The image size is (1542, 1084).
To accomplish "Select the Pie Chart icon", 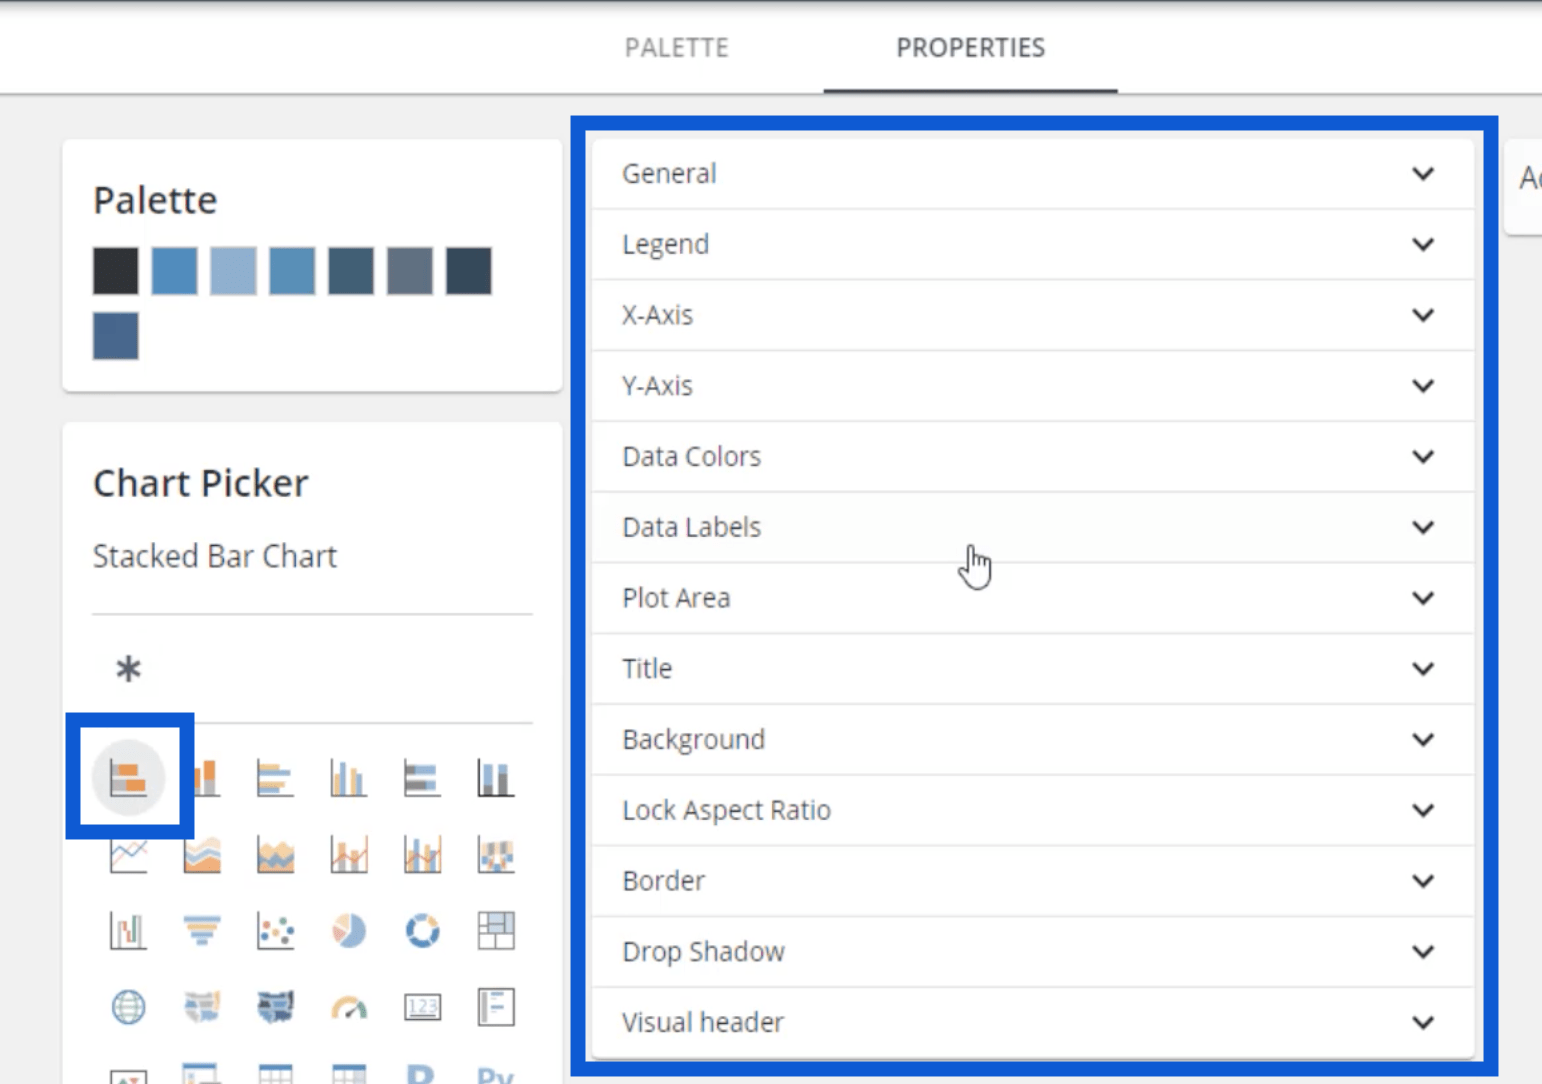I will (x=348, y=931).
